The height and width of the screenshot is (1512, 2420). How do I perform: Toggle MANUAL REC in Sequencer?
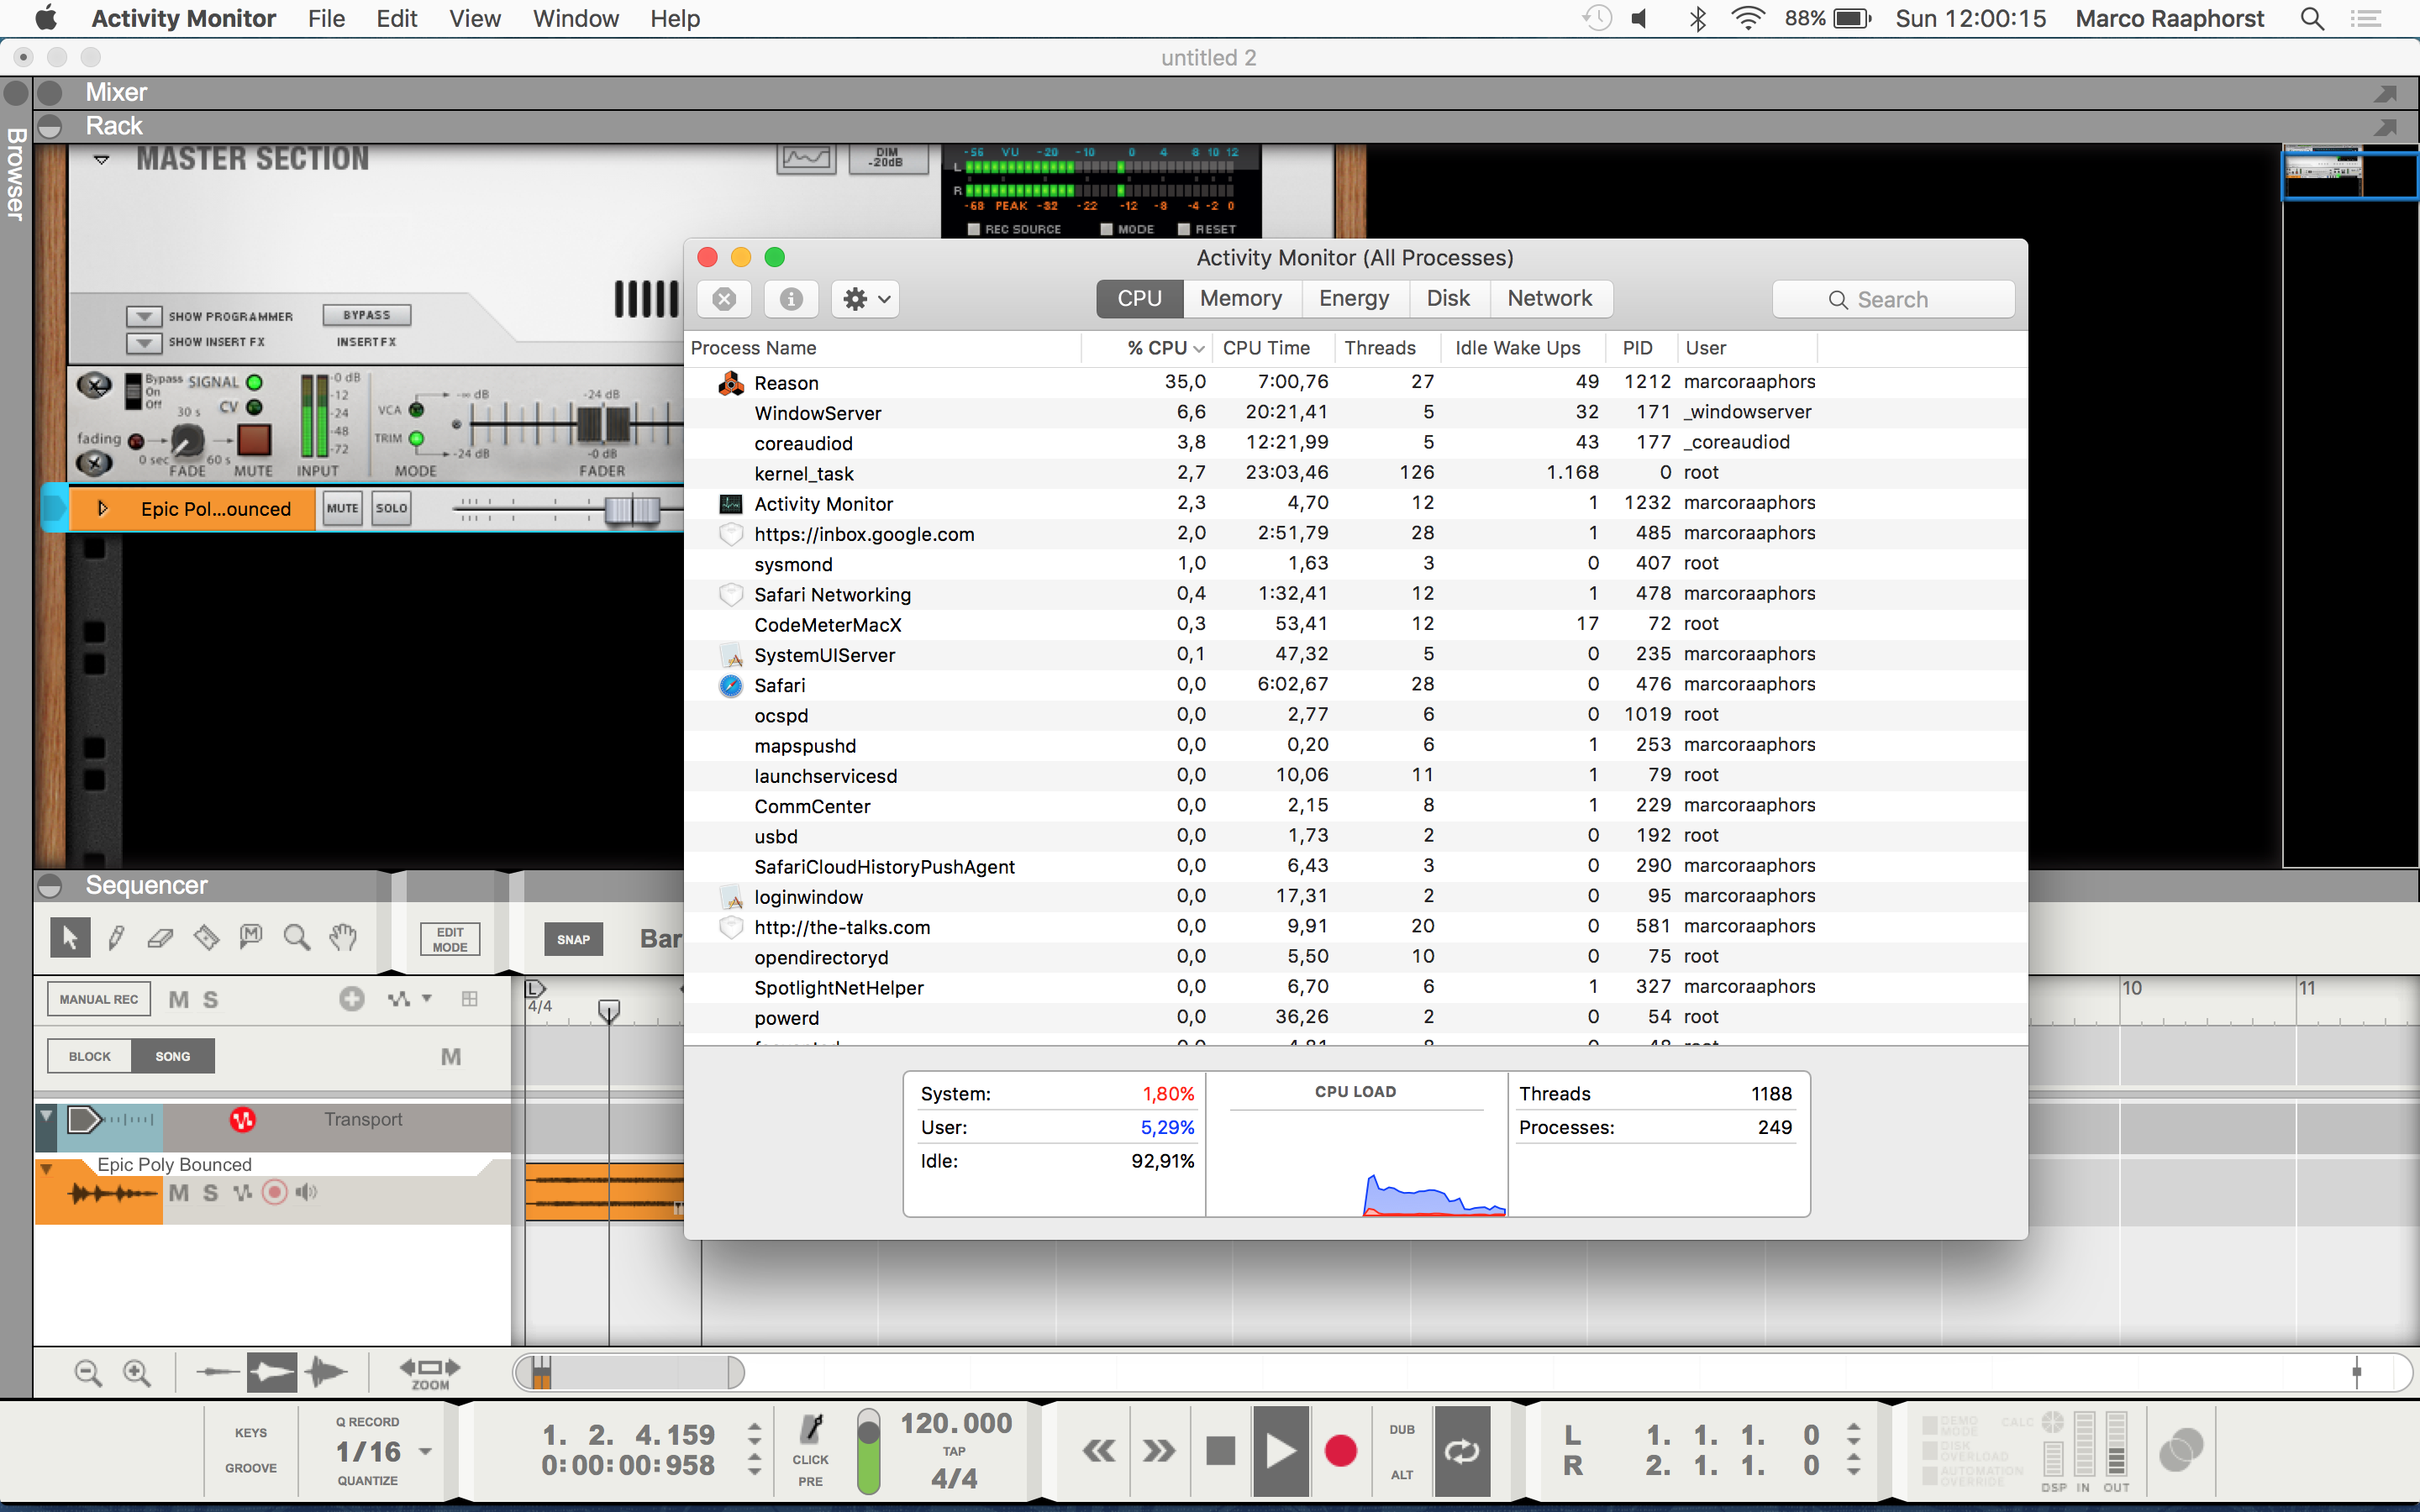(x=99, y=999)
